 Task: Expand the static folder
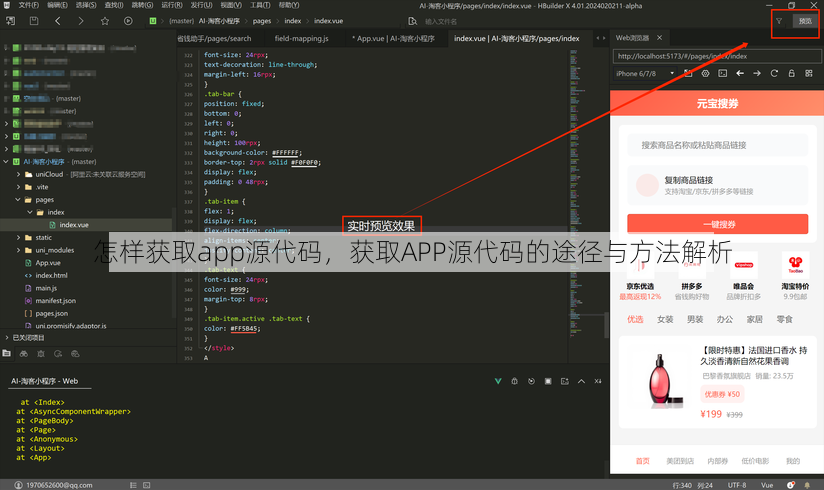click(x=18, y=238)
